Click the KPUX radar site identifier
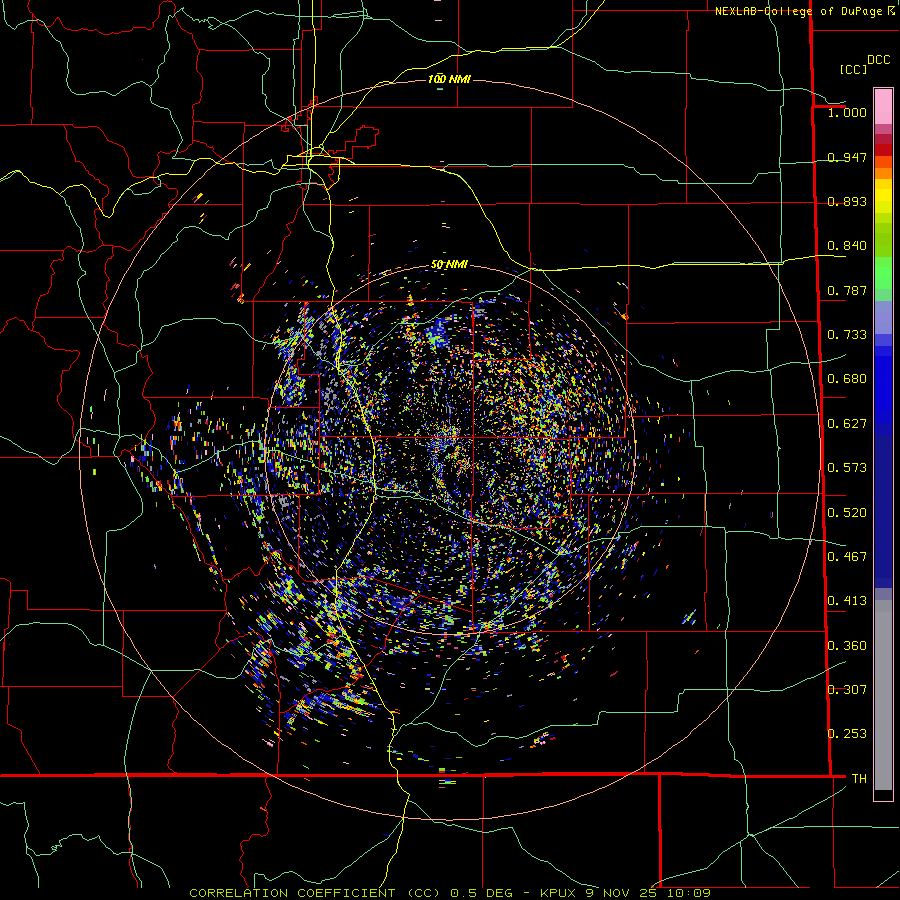This screenshot has height=900, width=900. click(x=558, y=893)
